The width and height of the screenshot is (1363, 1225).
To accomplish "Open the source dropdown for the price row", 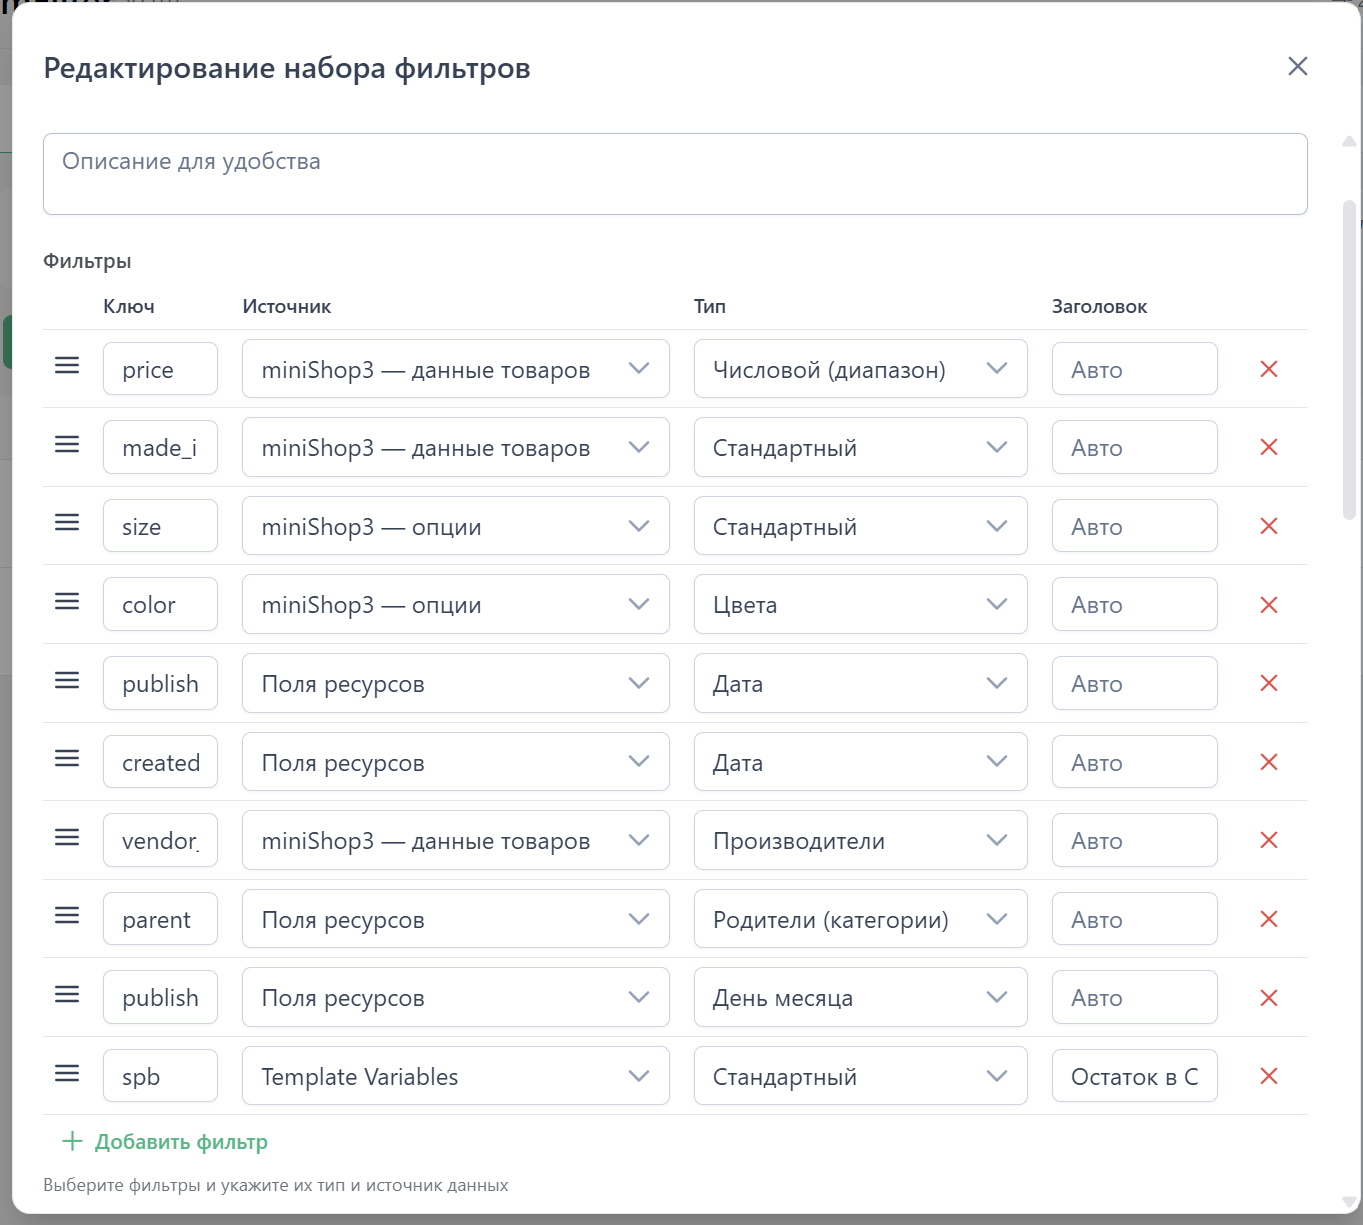I will [x=455, y=369].
